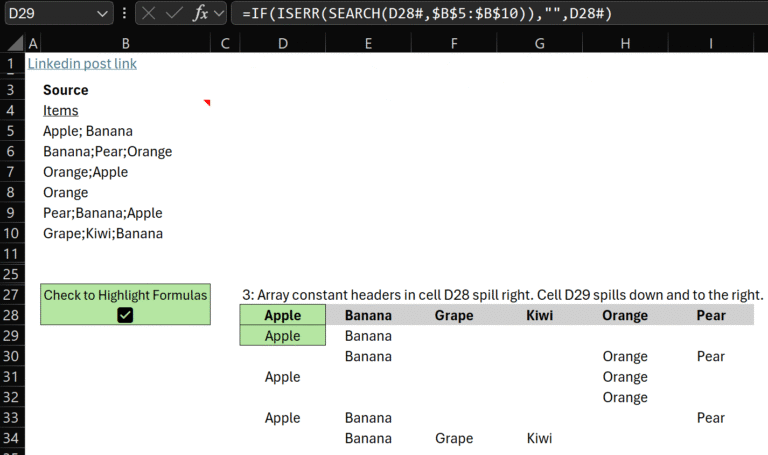Click the green Apple cell D29
This screenshot has height=455, width=768.
283,336
